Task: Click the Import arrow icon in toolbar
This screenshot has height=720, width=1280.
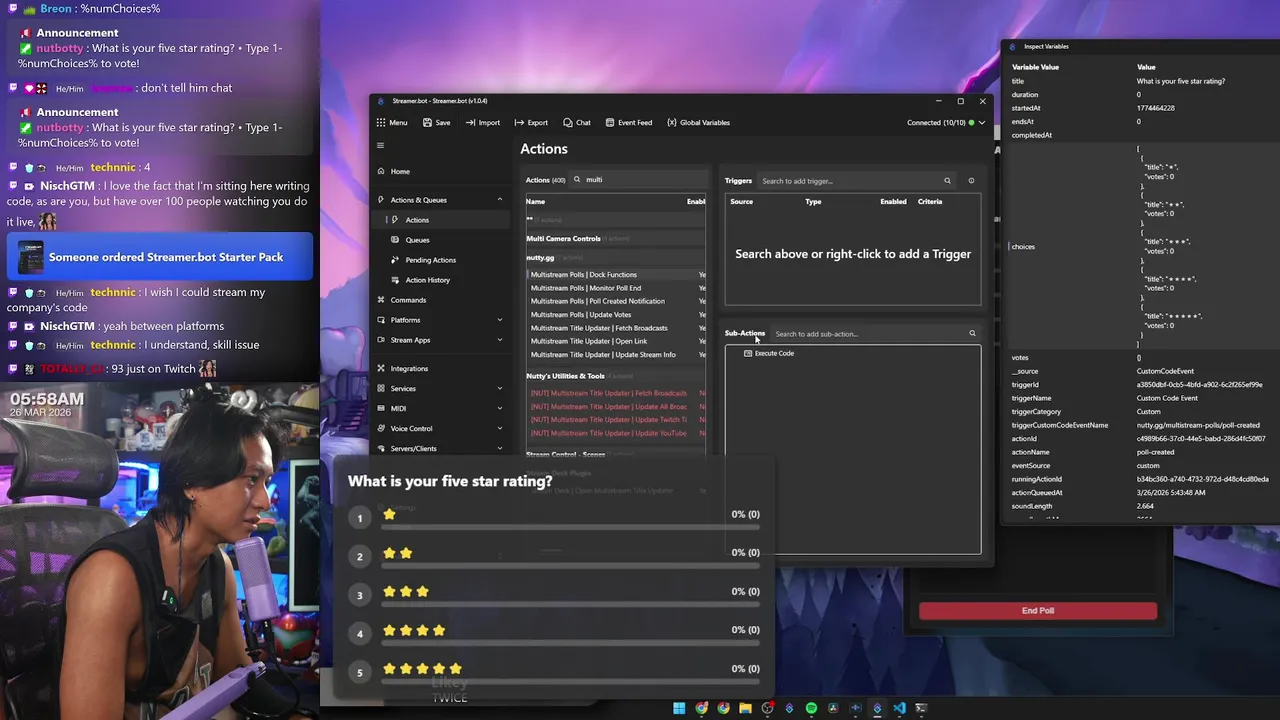Action: click(470, 123)
